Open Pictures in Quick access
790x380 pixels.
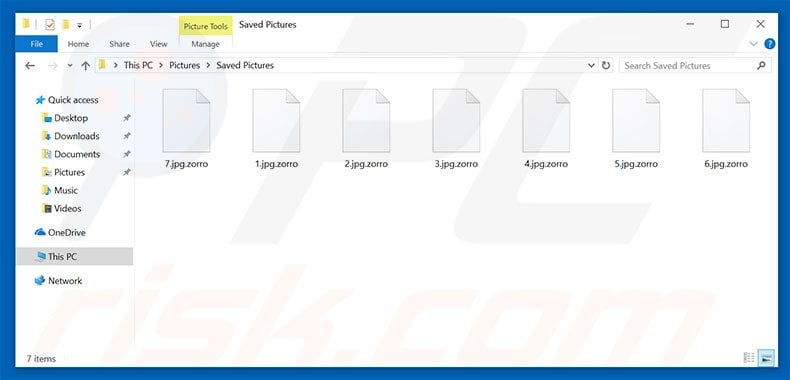tap(69, 172)
